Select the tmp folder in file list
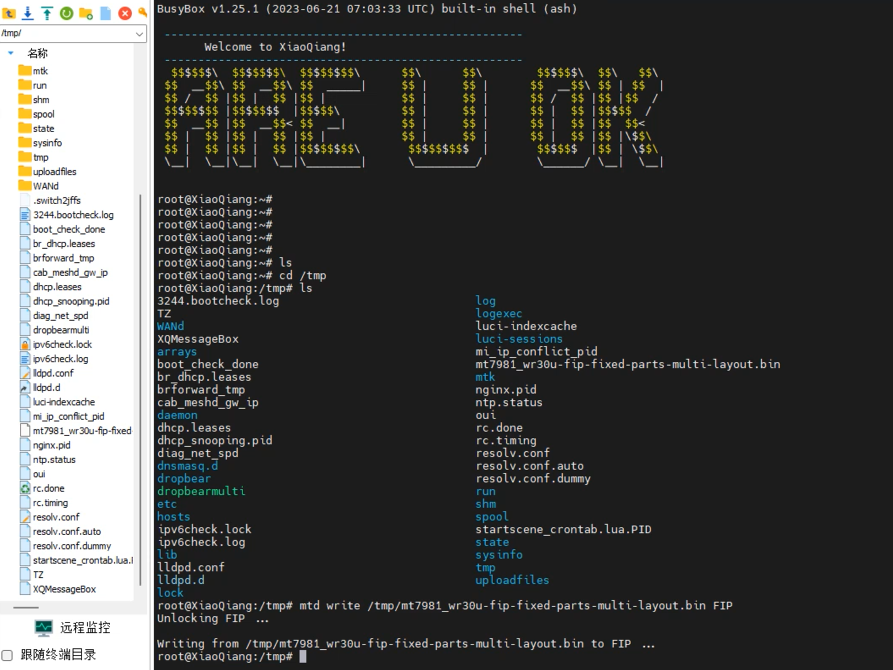The height and width of the screenshot is (670, 893). [41, 157]
